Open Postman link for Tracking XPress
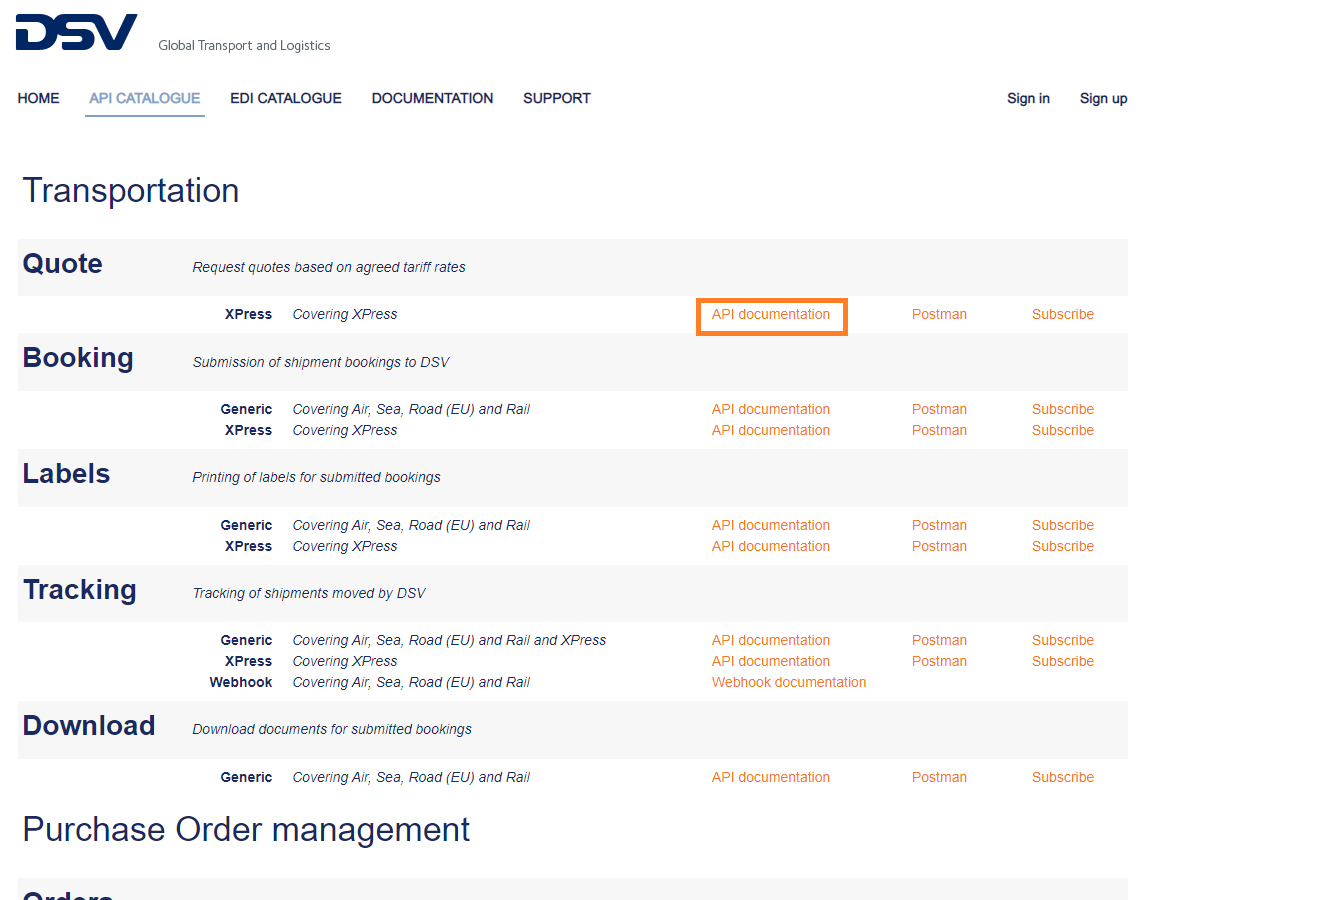1344x900 pixels. tap(939, 661)
